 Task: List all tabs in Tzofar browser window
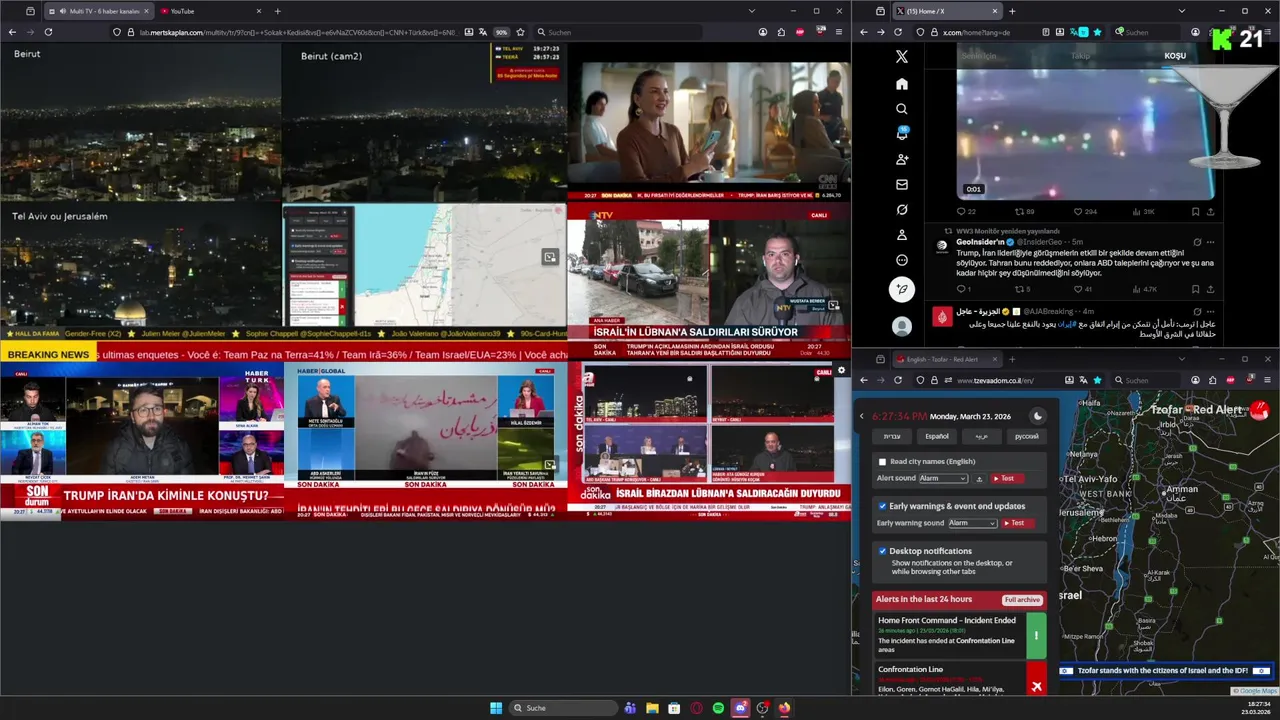pos(1180,359)
